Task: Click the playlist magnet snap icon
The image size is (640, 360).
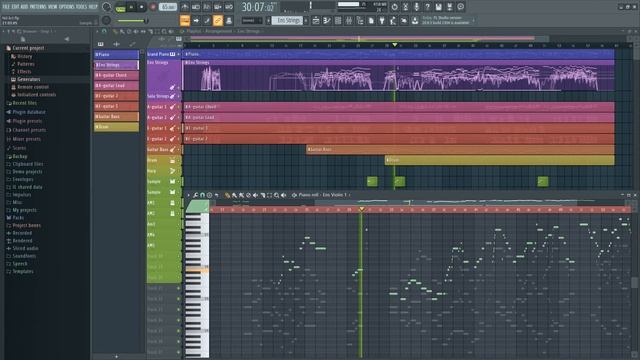Action: [x=104, y=31]
